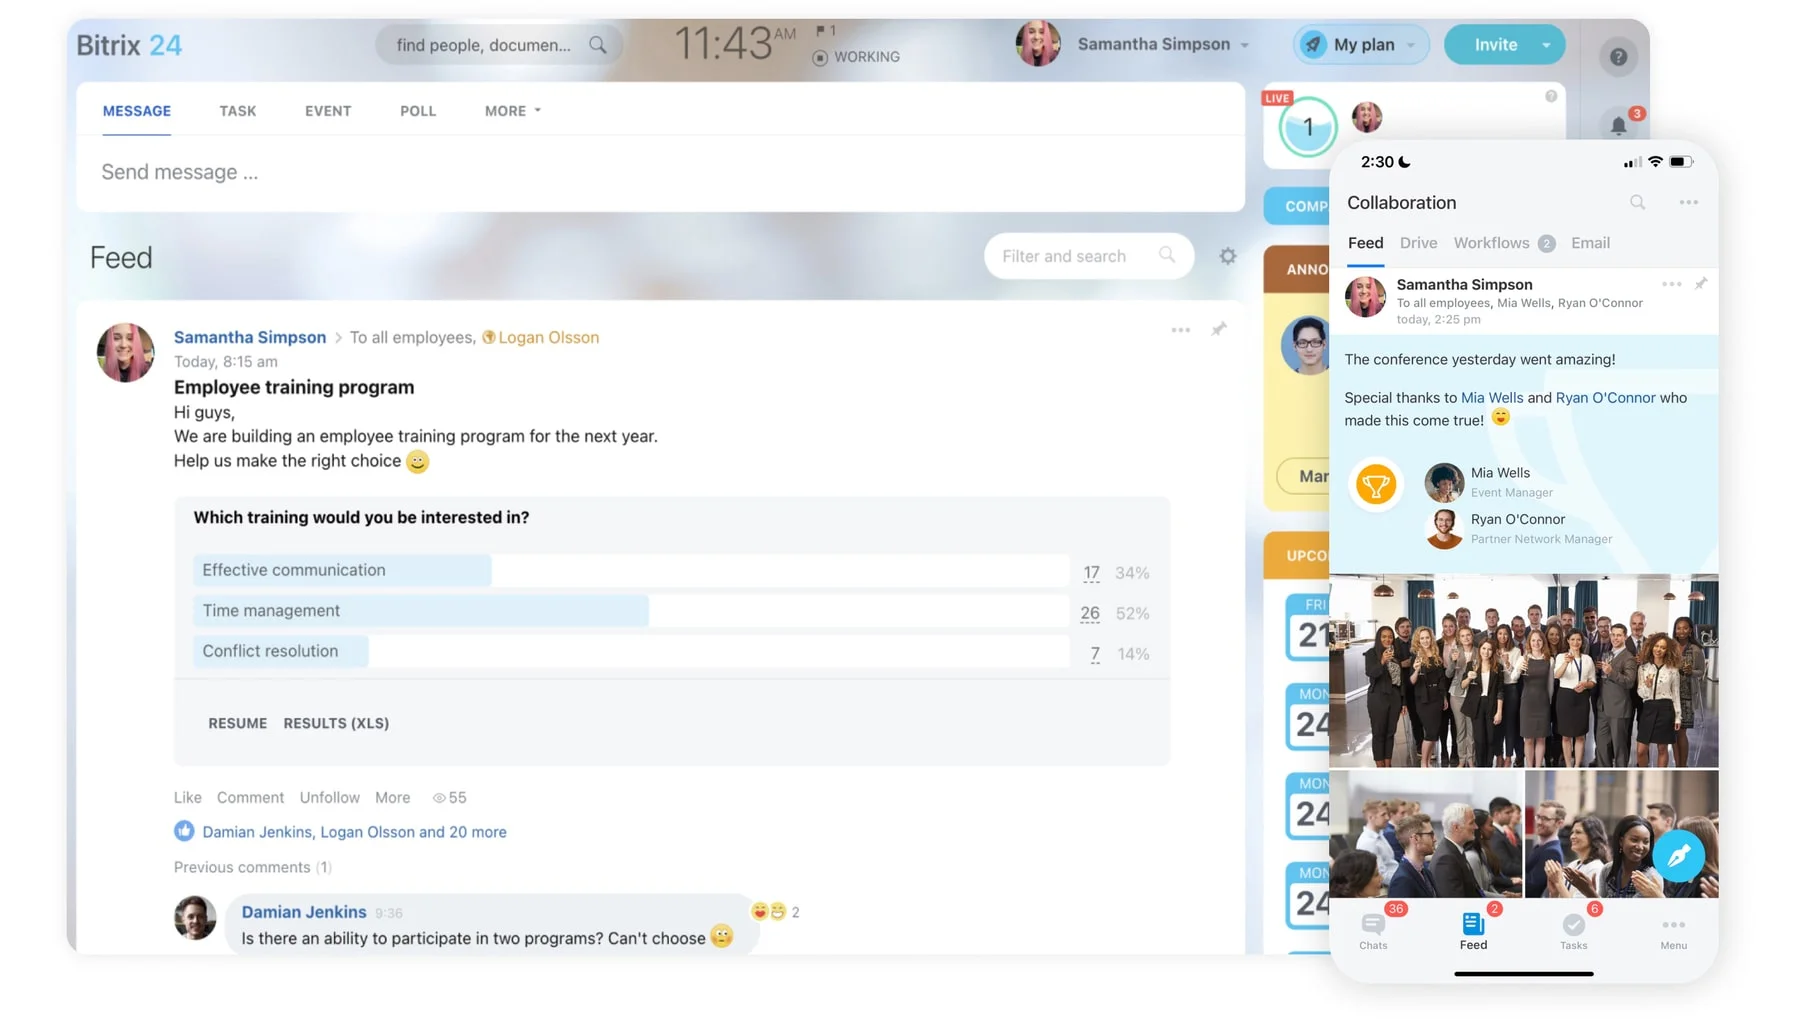
Task: Tap the search icon in Collaboration
Action: tap(1637, 202)
